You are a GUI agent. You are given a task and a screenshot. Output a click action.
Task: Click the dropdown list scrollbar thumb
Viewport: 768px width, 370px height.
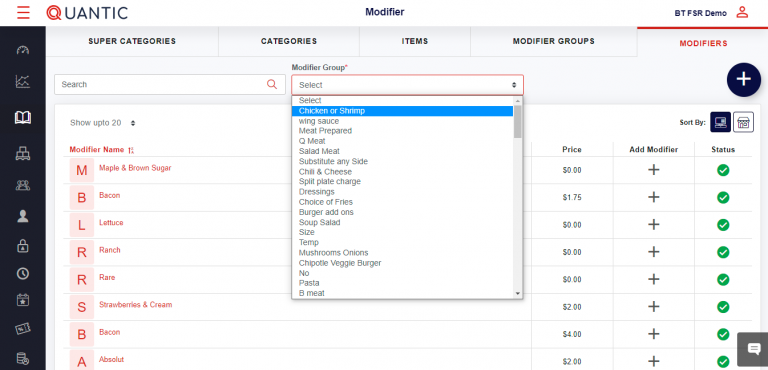(x=517, y=121)
